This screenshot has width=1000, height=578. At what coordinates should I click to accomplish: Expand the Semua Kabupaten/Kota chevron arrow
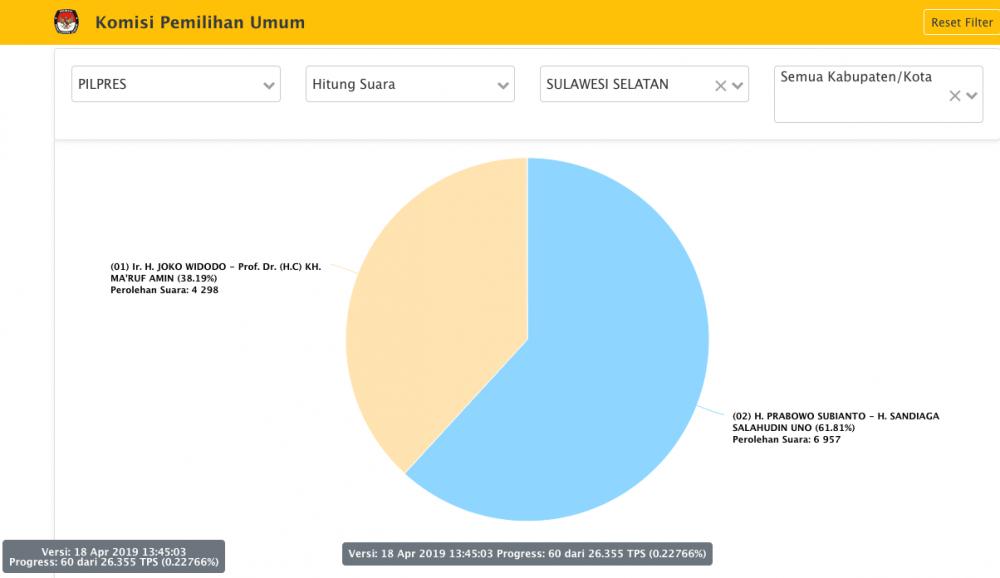[x=971, y=96]
